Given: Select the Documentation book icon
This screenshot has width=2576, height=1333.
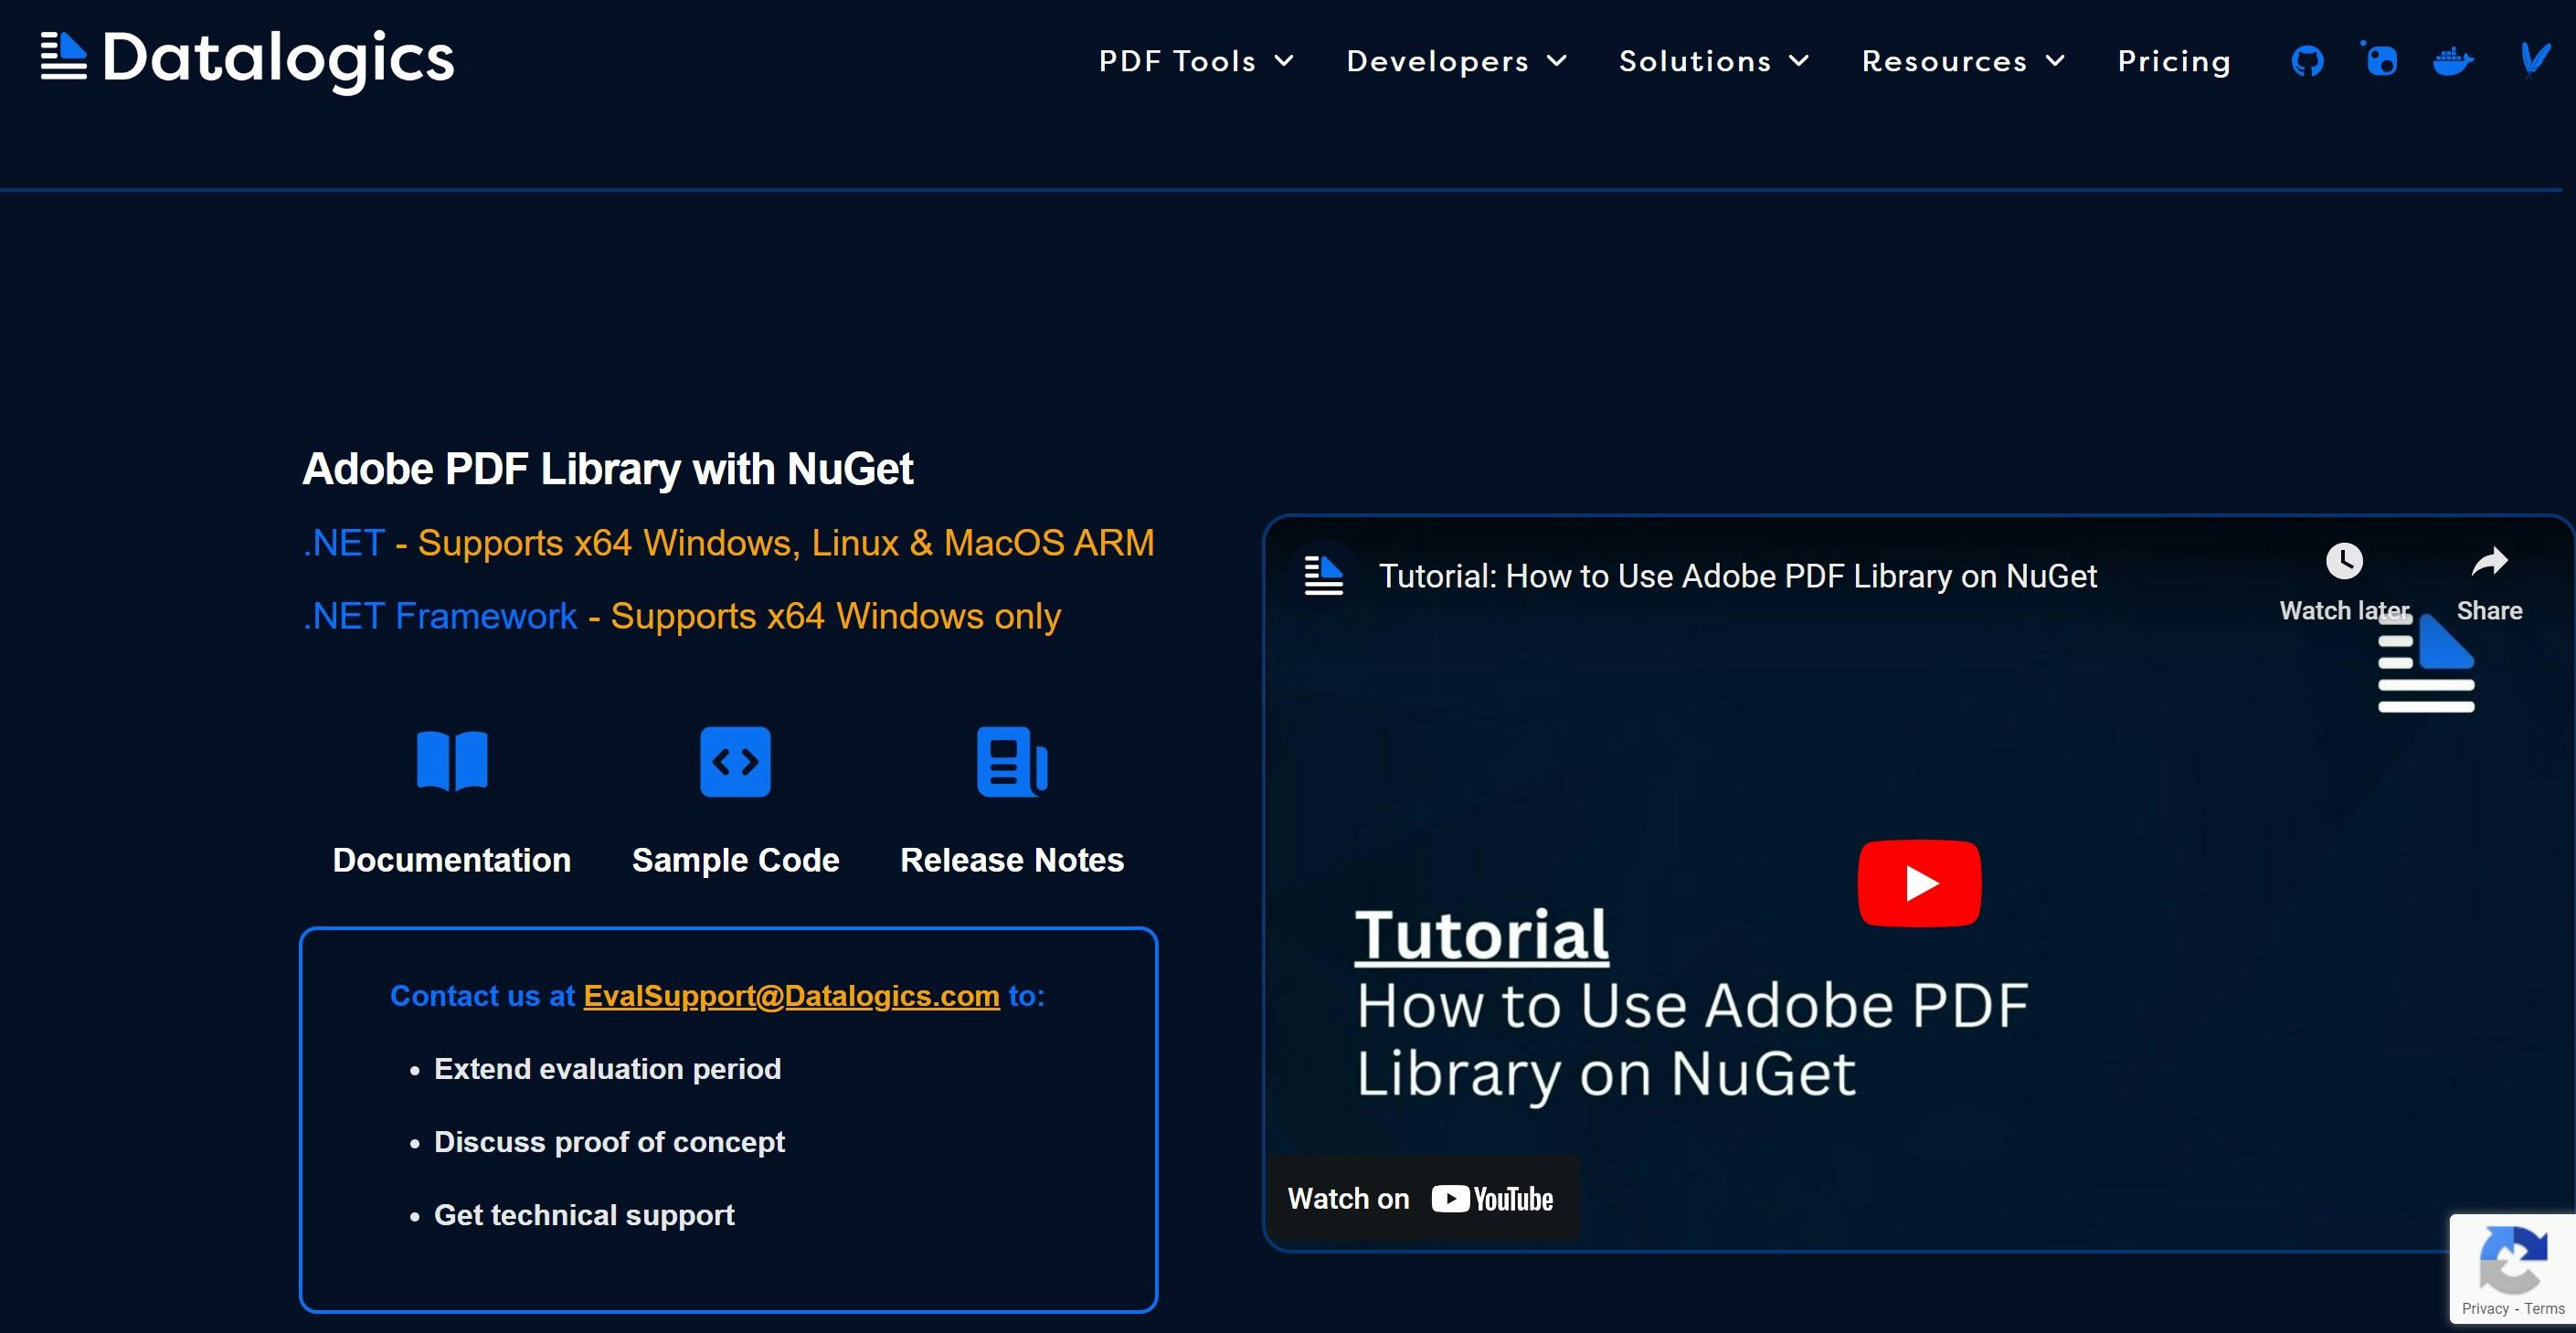Looking at the screenshot, I should [452, 762].
